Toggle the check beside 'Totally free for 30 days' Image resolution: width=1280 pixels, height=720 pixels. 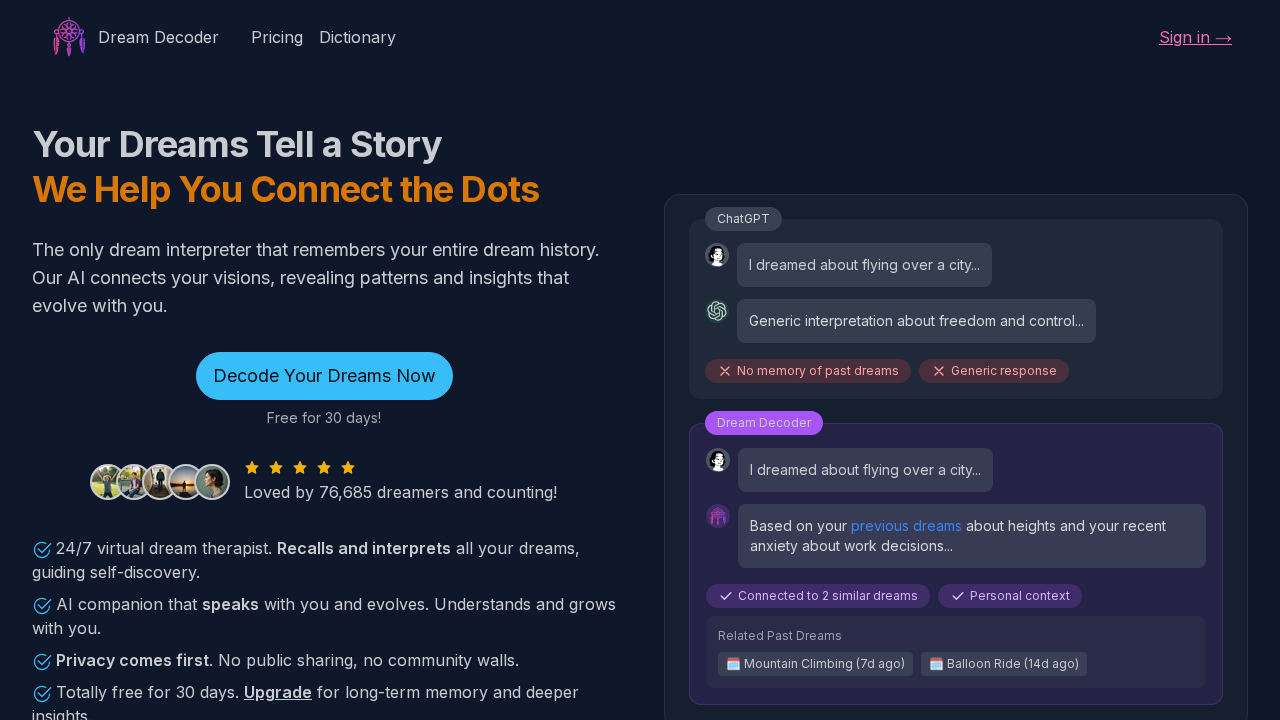[41, 693]
